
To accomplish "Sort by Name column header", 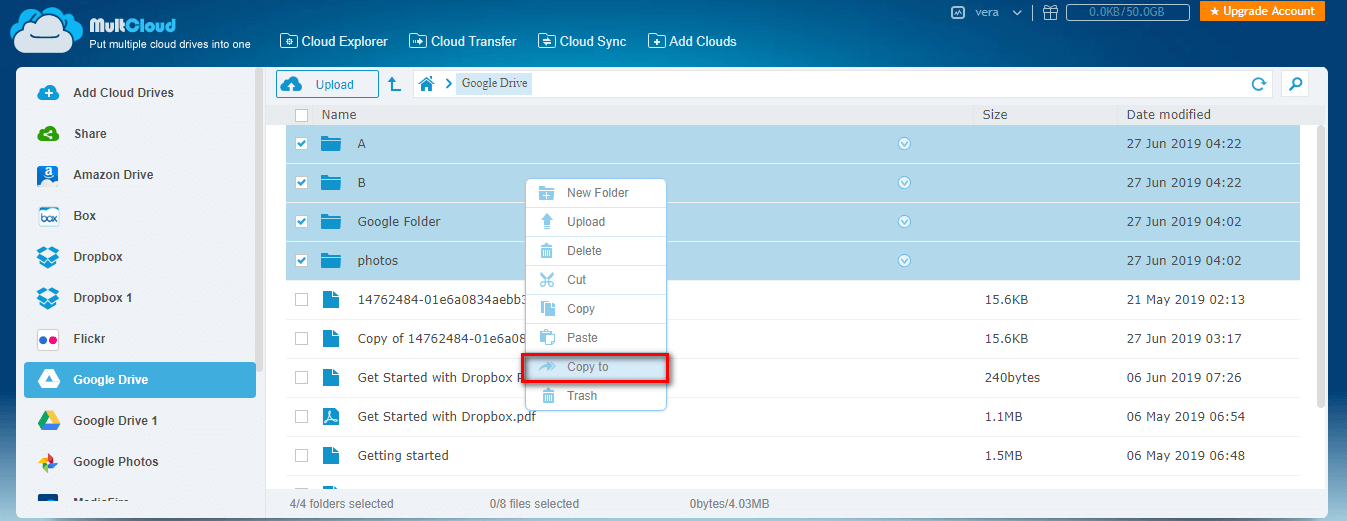I will coord(339,115).
